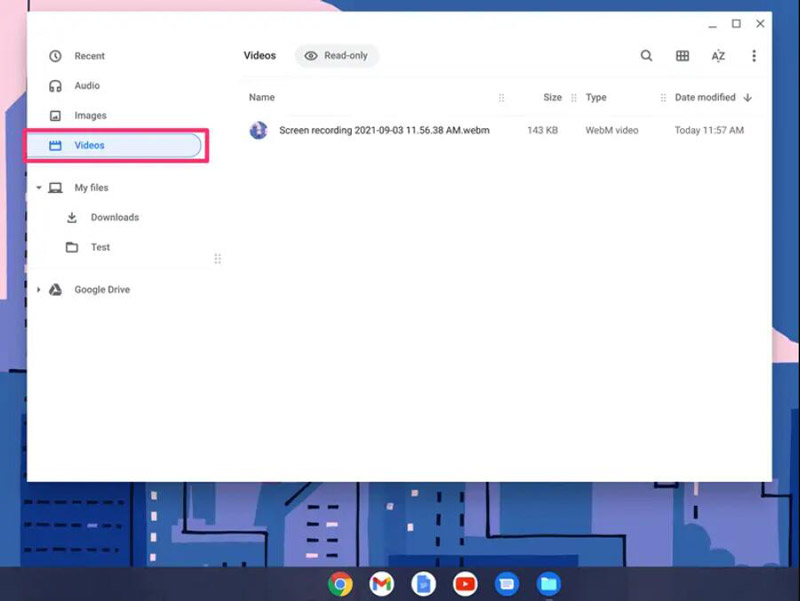Launch Google Docs from the shelf

pyautogui.click(x=423, y=584)
